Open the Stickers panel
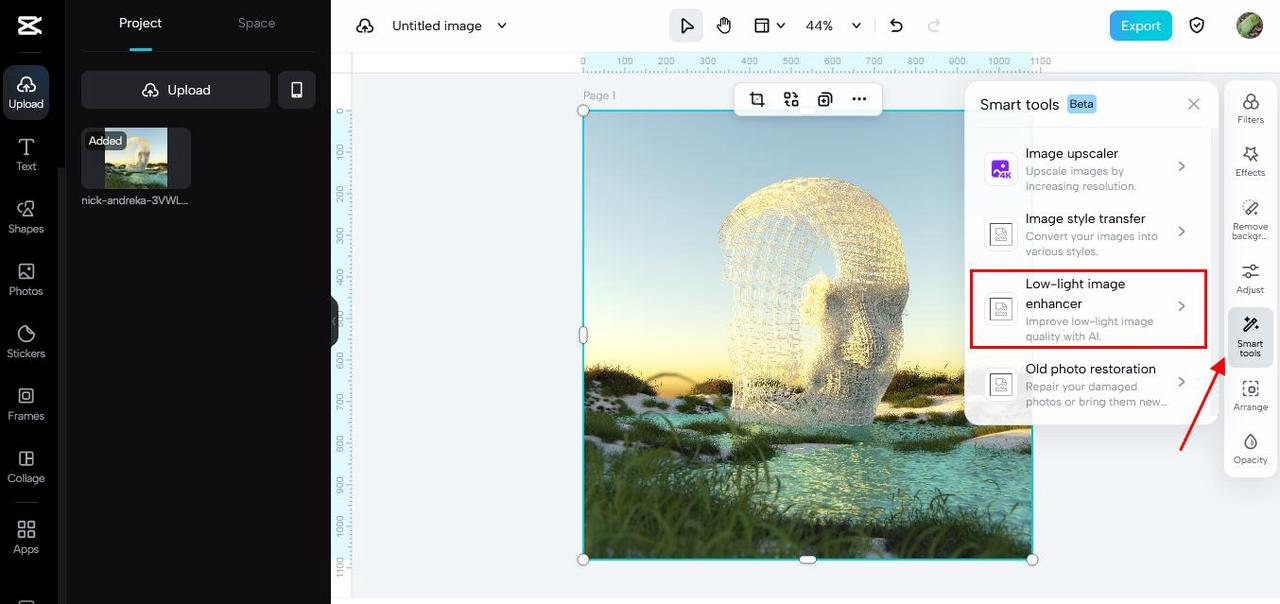 pos(26,342)
